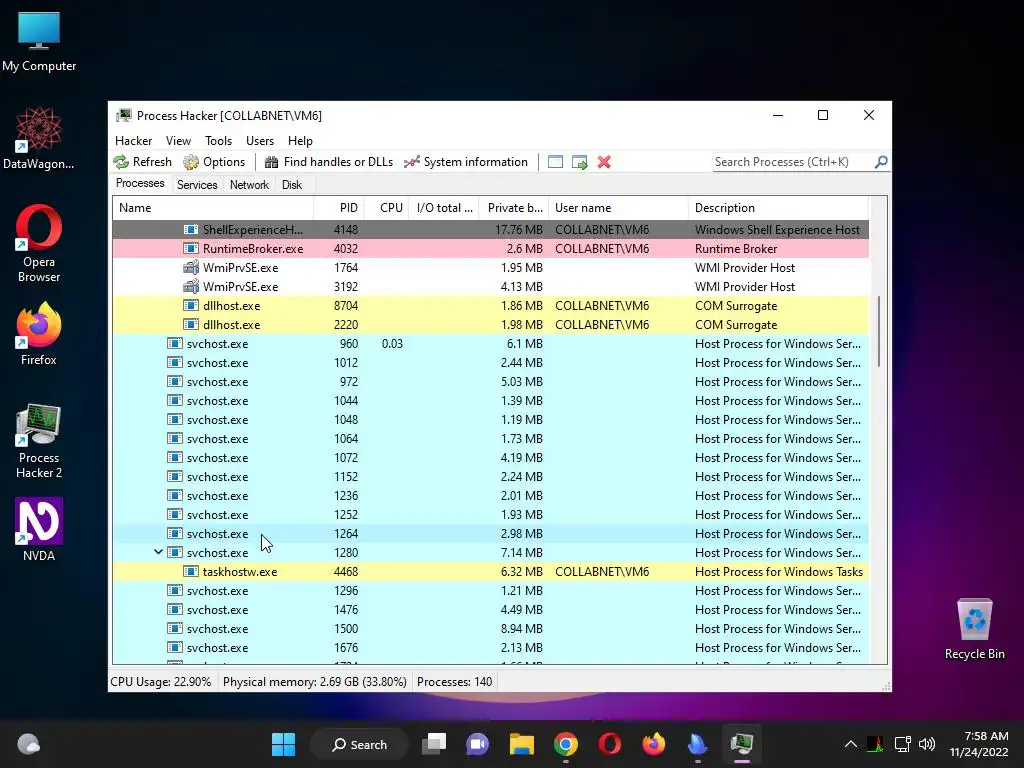Open Chrome from the taskbar
Image resolution: width=1024 pixels, height=768 pixels.
[566, 744]
